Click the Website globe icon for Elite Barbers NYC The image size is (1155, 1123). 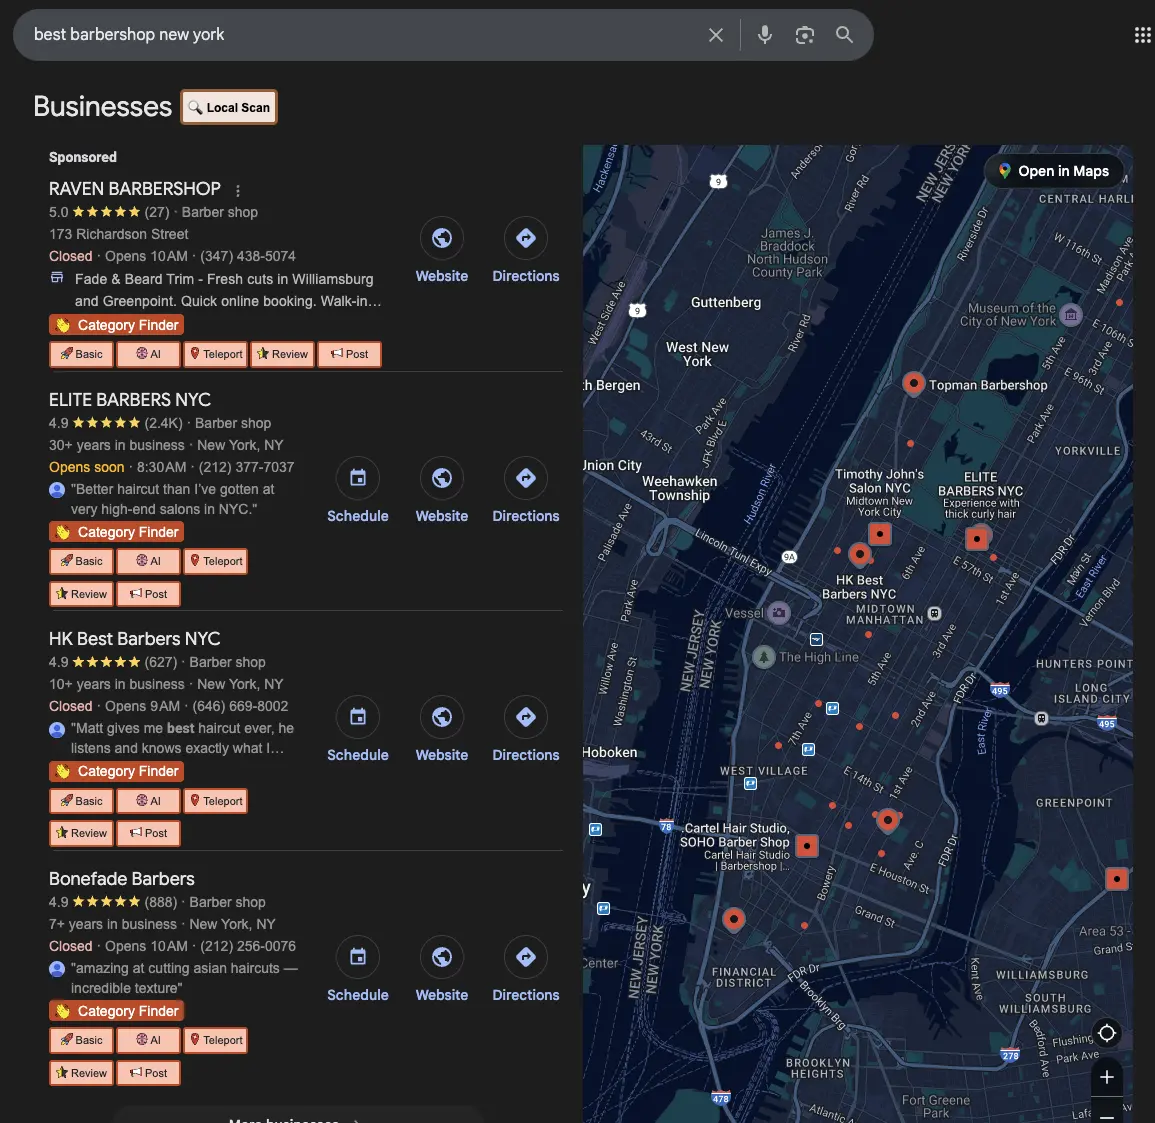click(441, 478)
